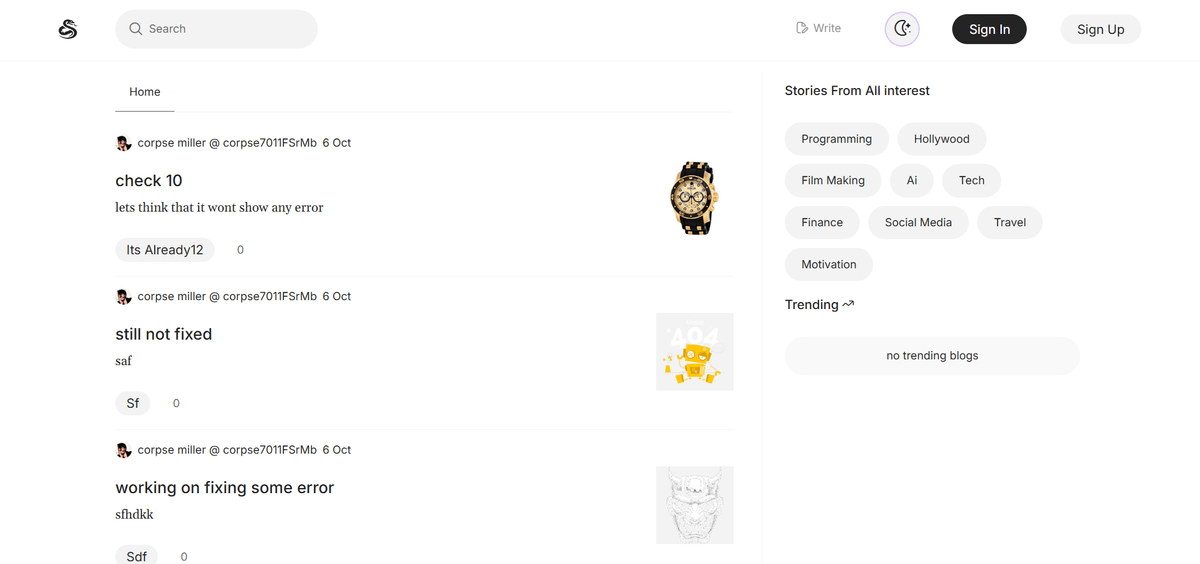This screenshot has height=564, width=1200.
Task: Open the Write editor
Action: coord(818,28)
